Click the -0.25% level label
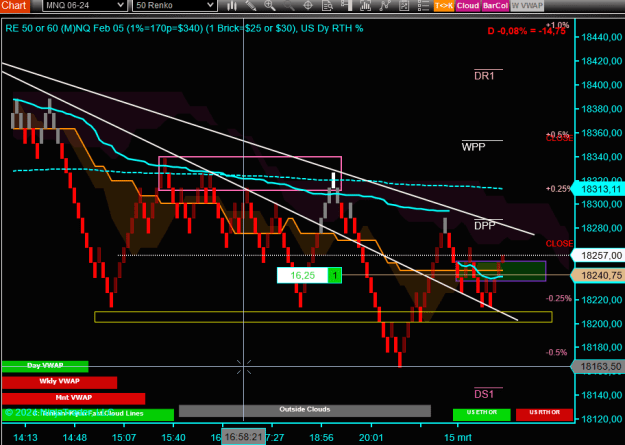625x445 pixels. coord(558,299)
